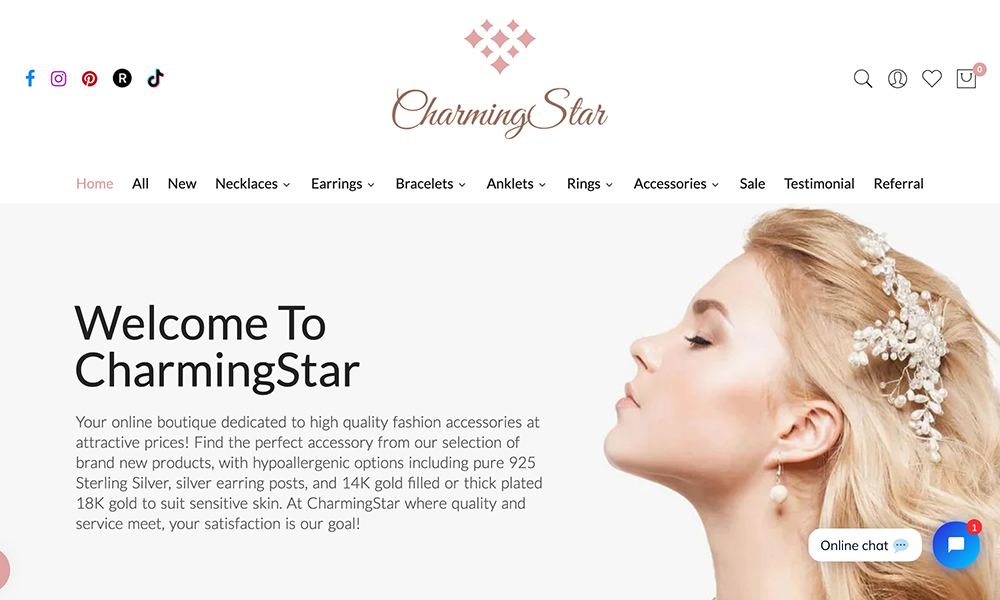Go to the Sale menu item
Screen dimensions: 1000x600
(752, 184)
